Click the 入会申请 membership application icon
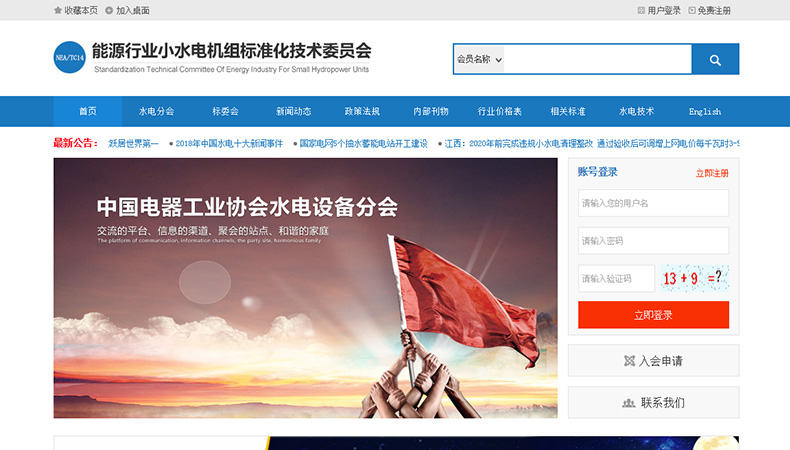The width and height of the screenshot is (790, 450). tap(629, 361)
